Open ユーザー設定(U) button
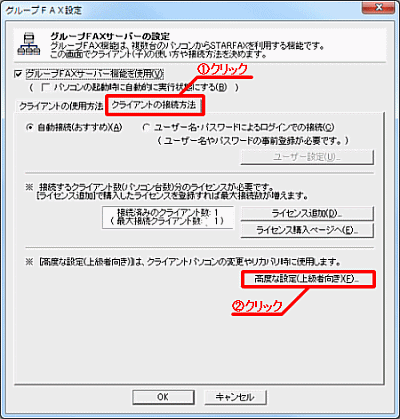 pyautogui.click(x=307, y=157)
